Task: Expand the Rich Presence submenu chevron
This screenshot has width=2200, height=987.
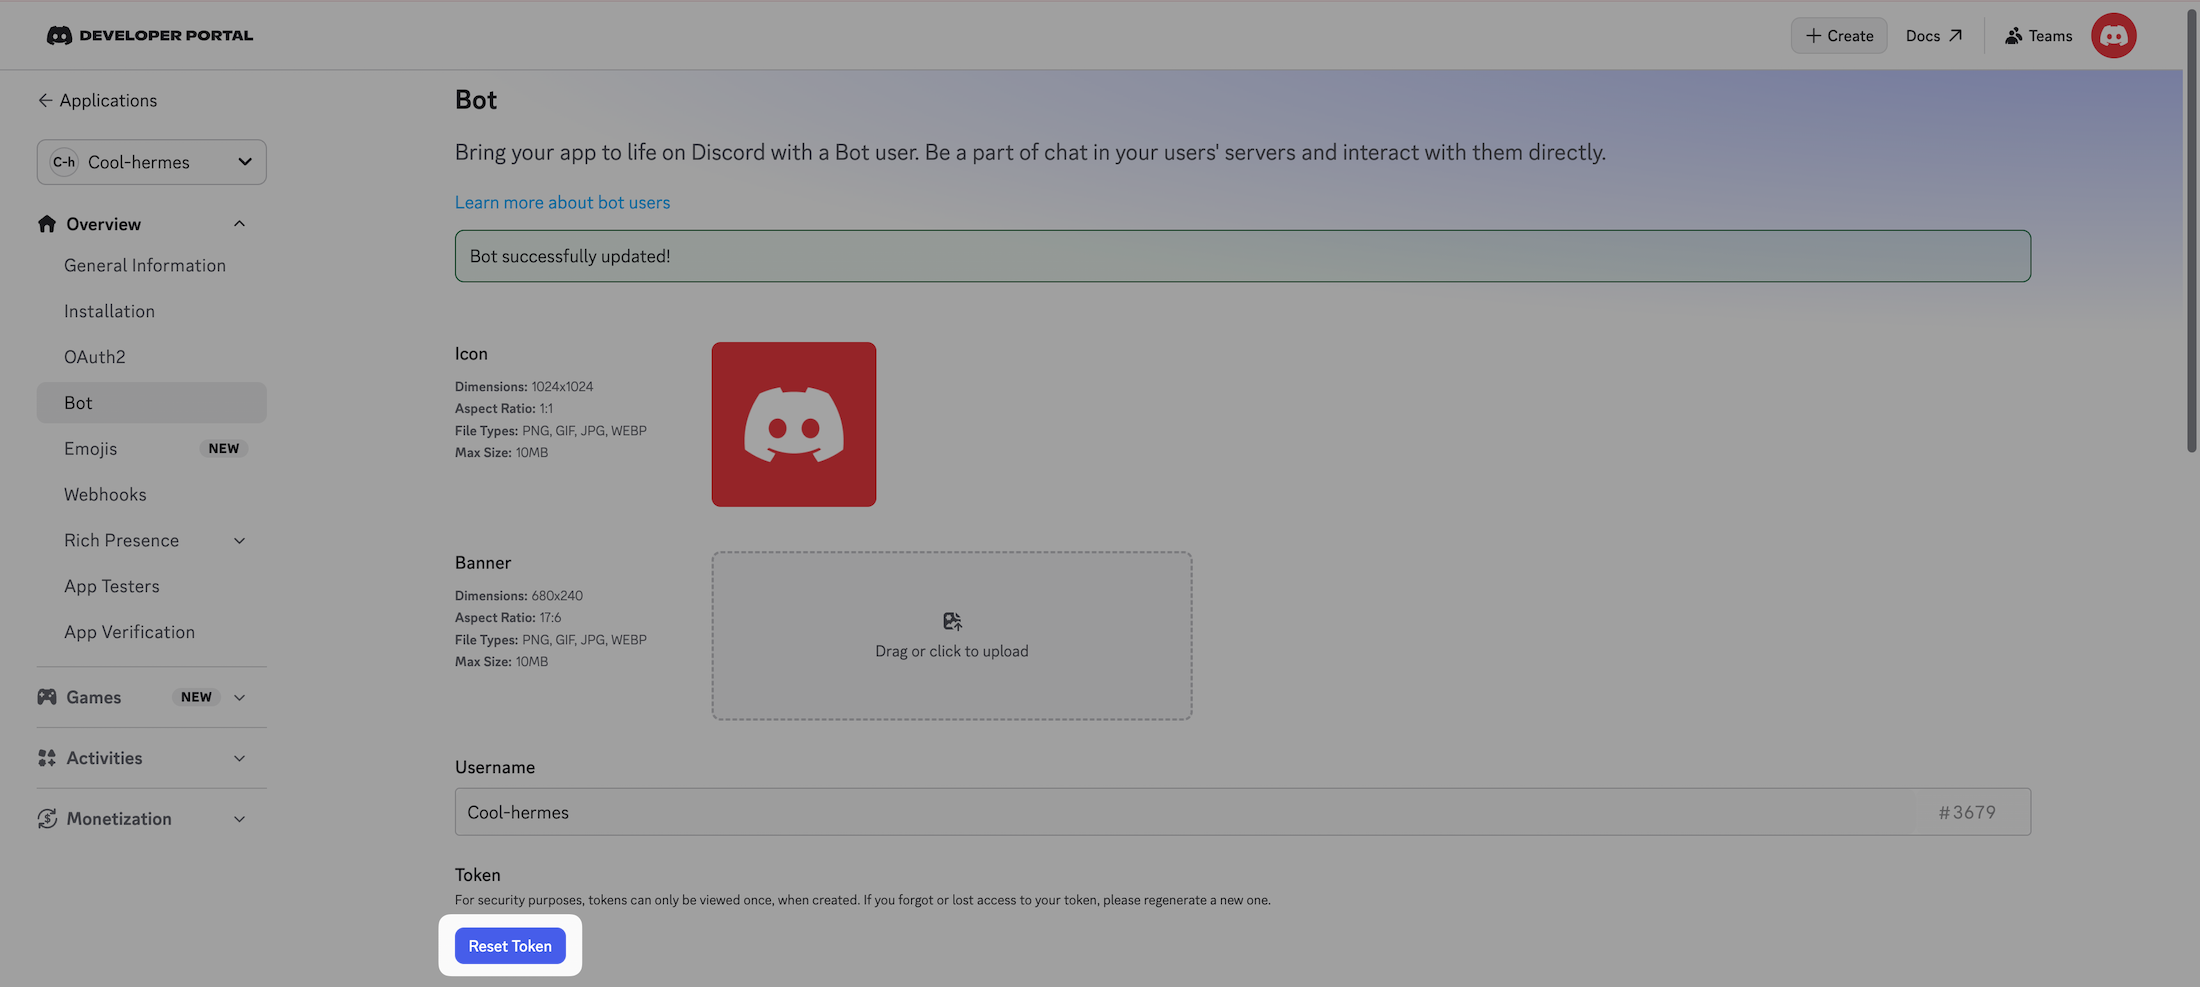Action: pos(240,541)
